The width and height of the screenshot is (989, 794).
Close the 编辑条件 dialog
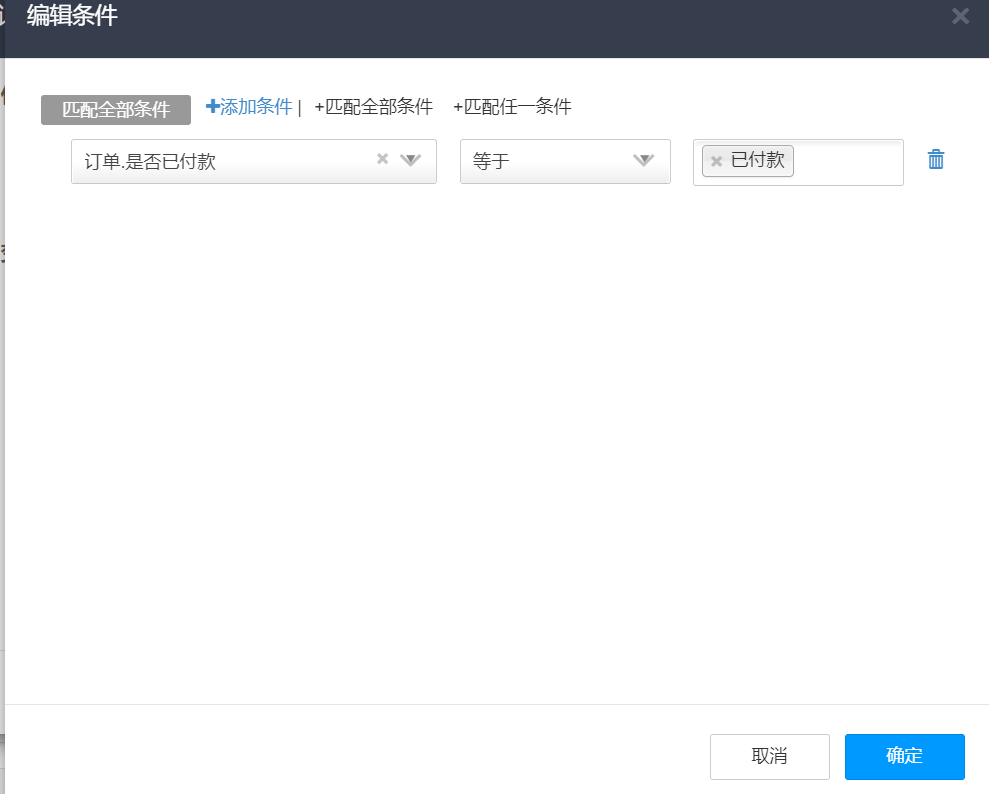[x=960, y=16]
